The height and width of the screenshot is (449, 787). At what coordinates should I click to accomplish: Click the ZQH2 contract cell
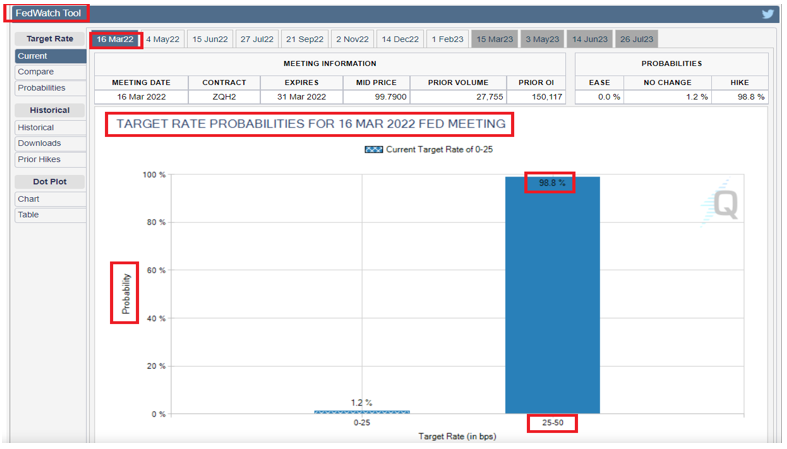pos(224,97)
